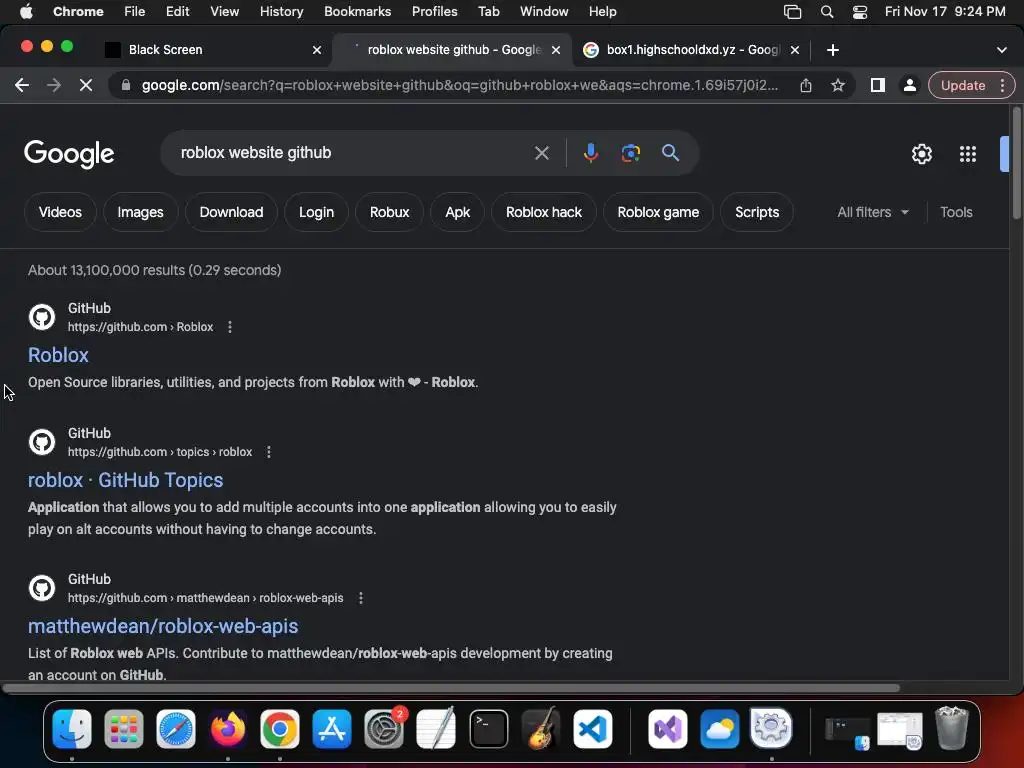Open the roblox · GitHub Topics link
Screen dimensions: 1024x768
tap(125, 481)
